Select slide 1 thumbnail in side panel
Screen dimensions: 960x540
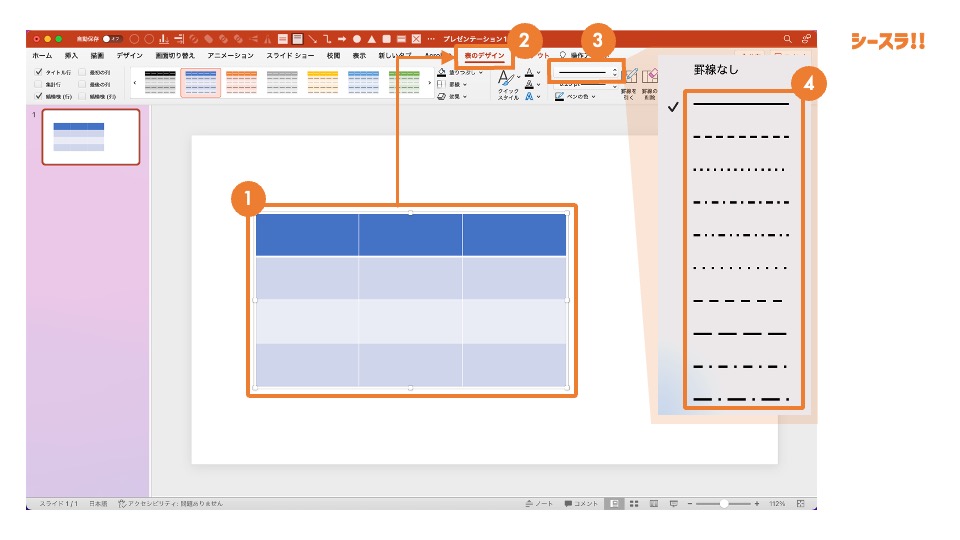91,137
